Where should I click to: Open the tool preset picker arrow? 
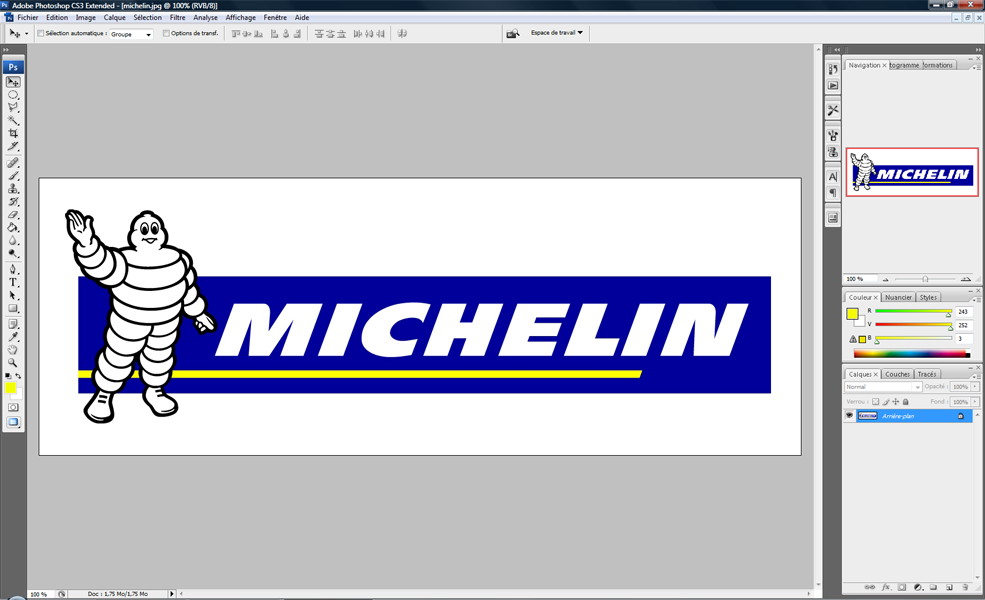pos(26,34)
